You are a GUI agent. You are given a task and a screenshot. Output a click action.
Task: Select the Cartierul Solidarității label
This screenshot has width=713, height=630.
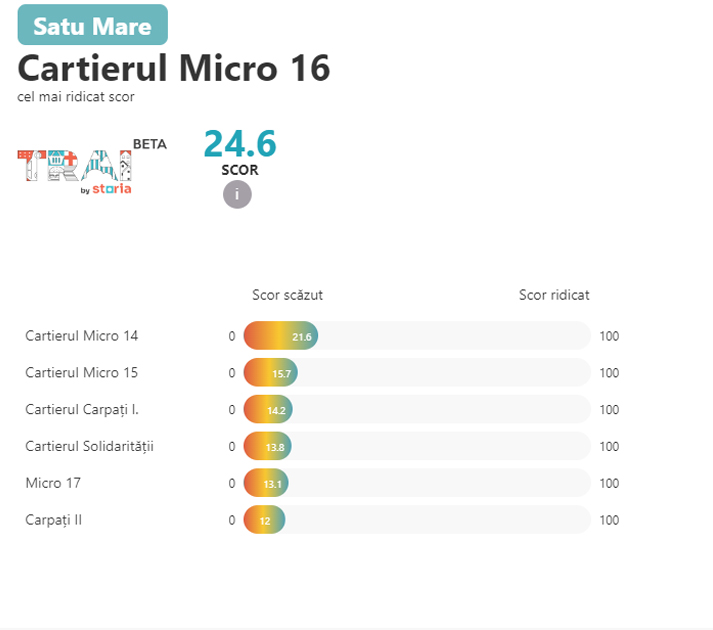coord(89,446)
